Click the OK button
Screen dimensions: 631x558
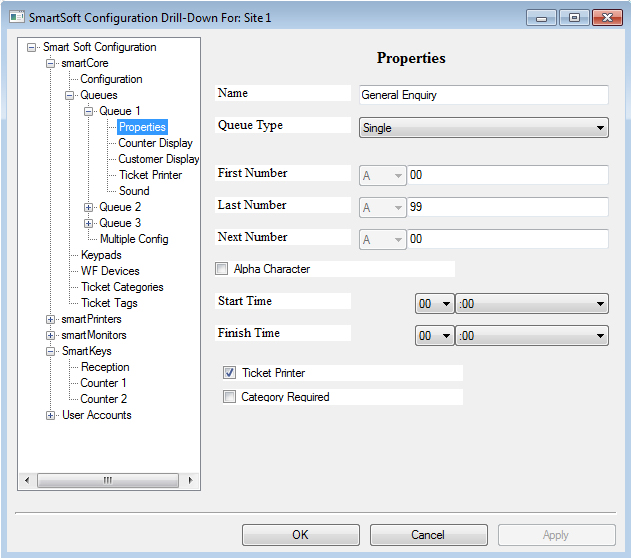301,535
